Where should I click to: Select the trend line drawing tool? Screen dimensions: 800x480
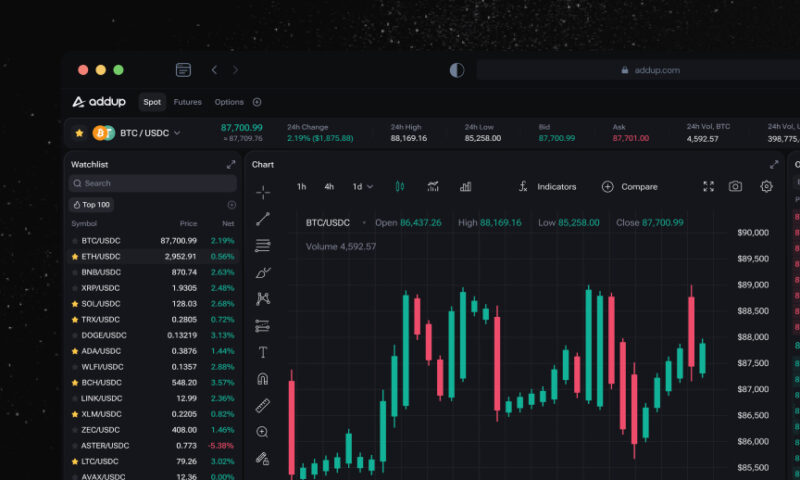pos(263,219)
